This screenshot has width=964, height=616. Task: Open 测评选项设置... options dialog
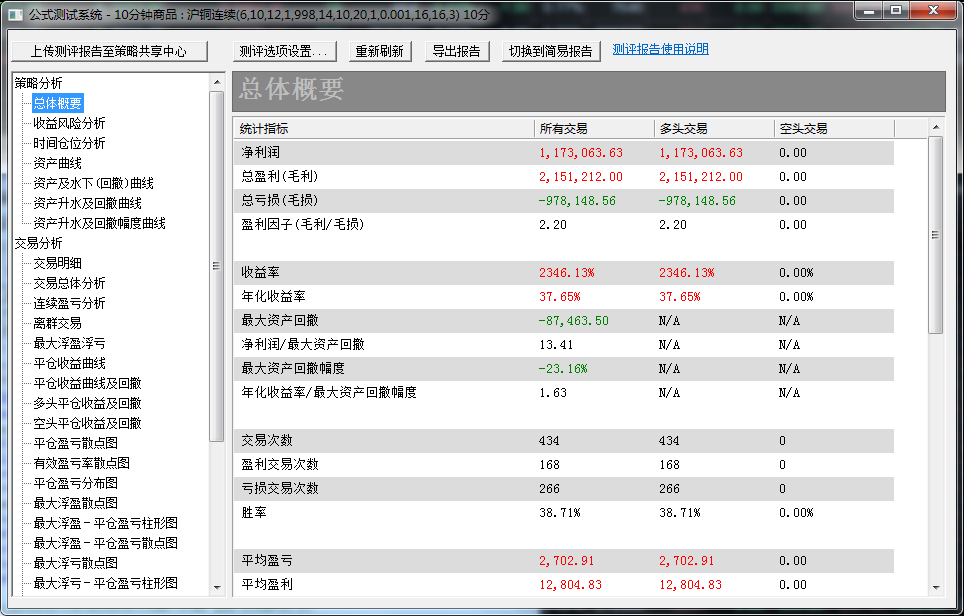point(283,51)
